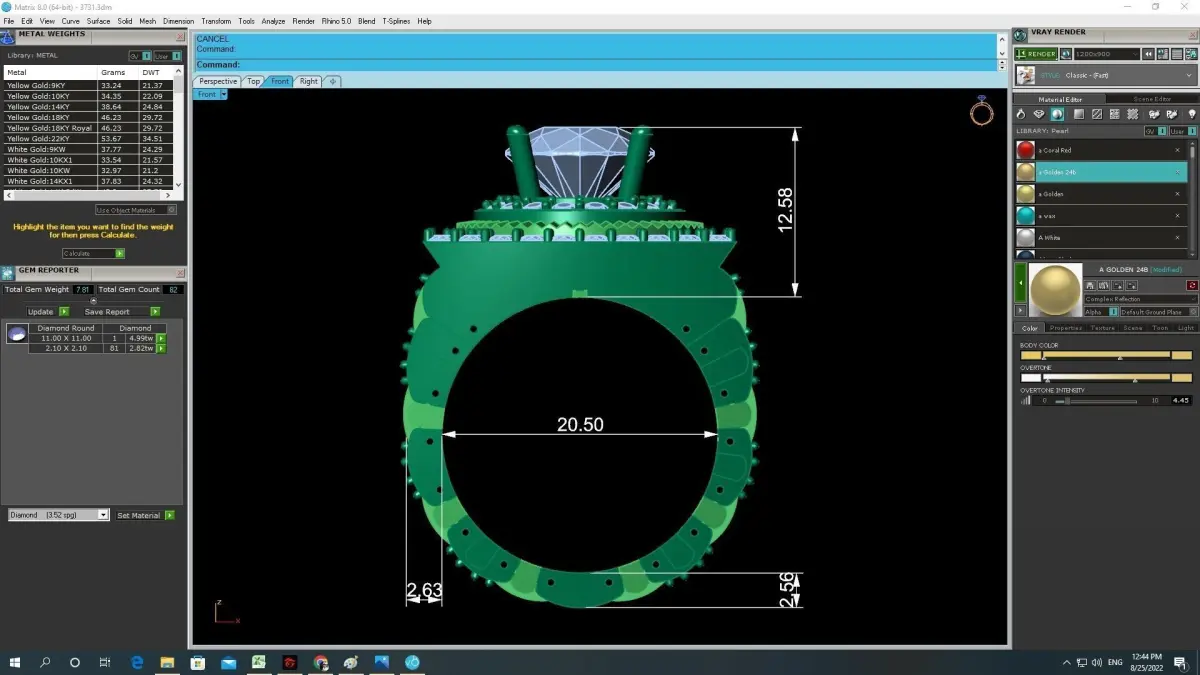The height and width of the screenshot is (675, 1200).
Task: Select the A White material
Action: tap(1101, 238)
